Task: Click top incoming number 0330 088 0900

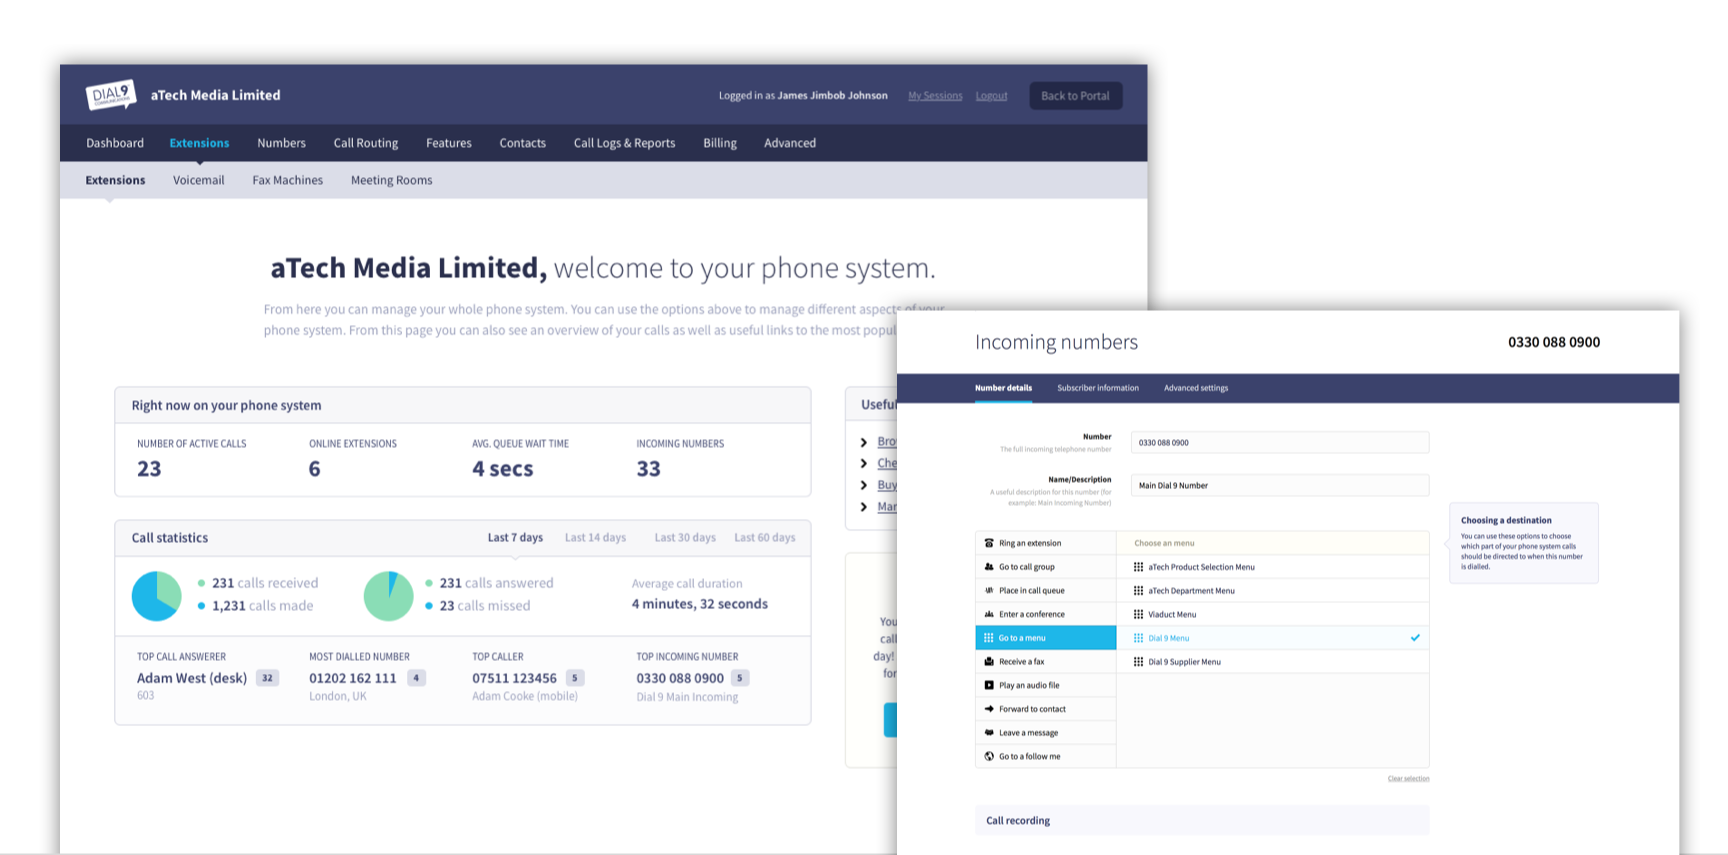Action: (680, 678)
